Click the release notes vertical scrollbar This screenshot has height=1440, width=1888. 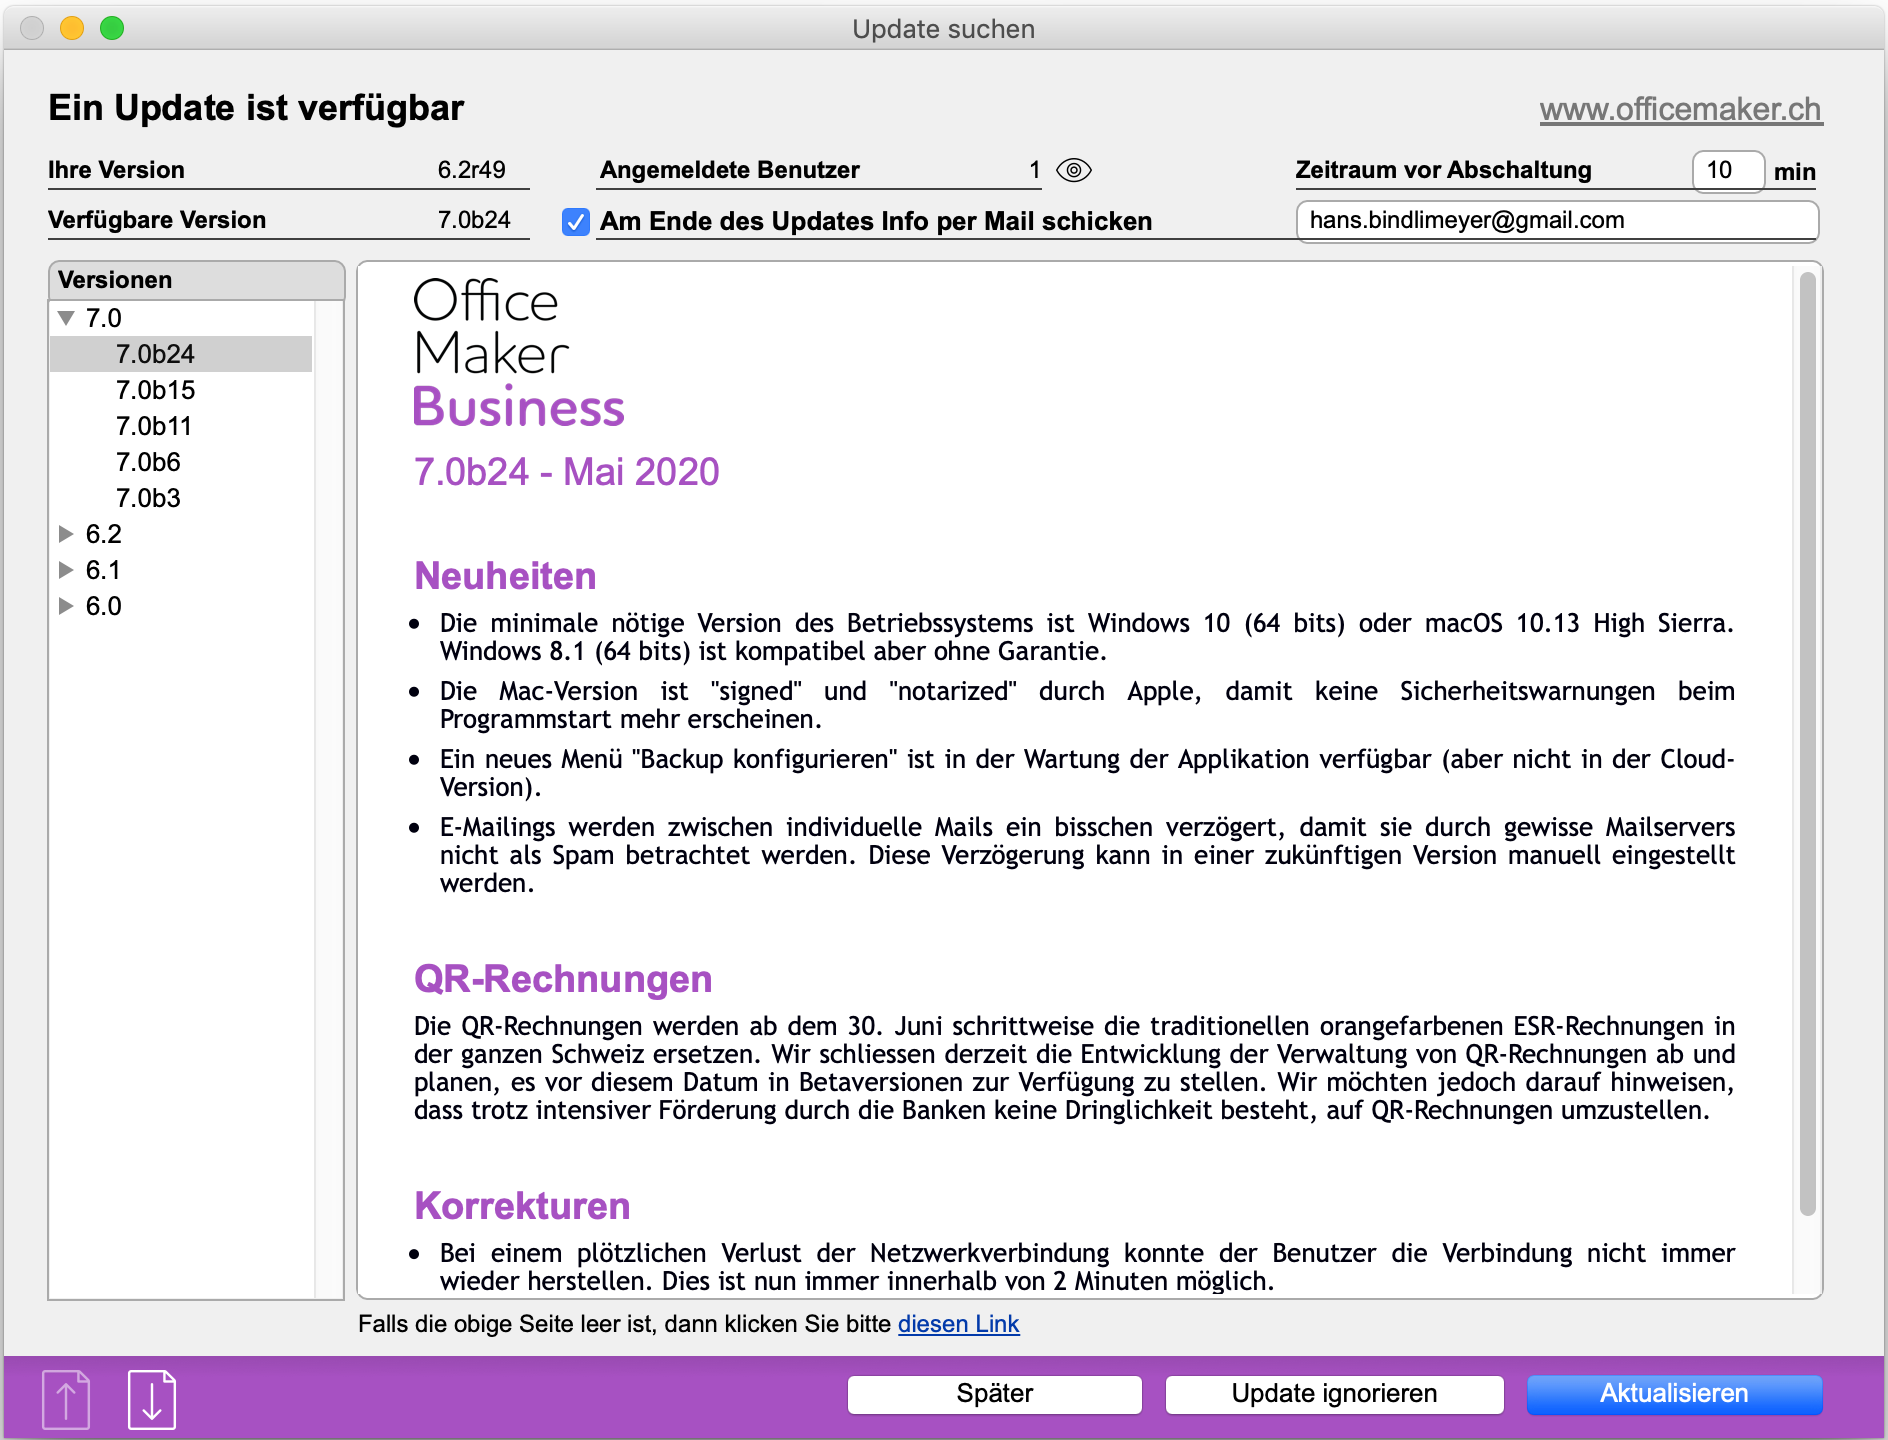[1807, 744]
